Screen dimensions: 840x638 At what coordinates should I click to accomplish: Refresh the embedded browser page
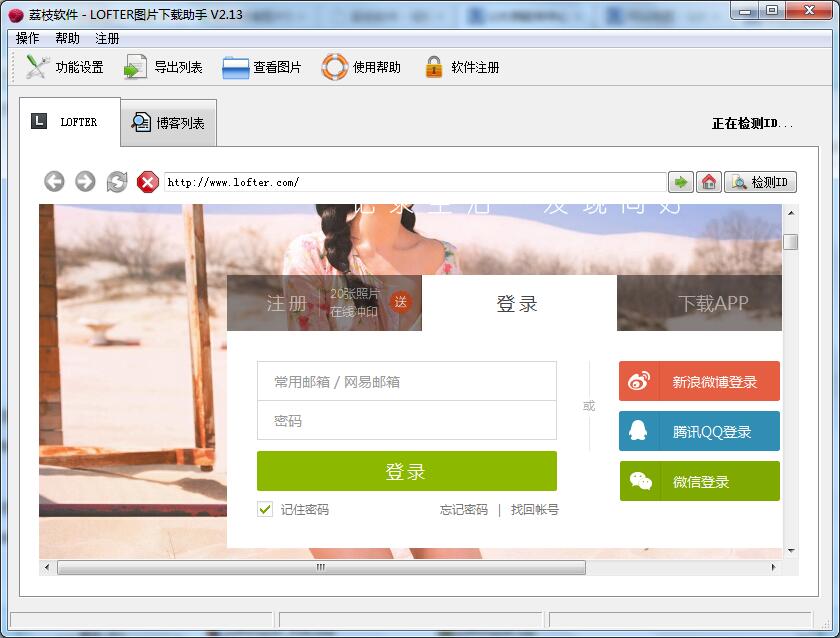[117, 181]
